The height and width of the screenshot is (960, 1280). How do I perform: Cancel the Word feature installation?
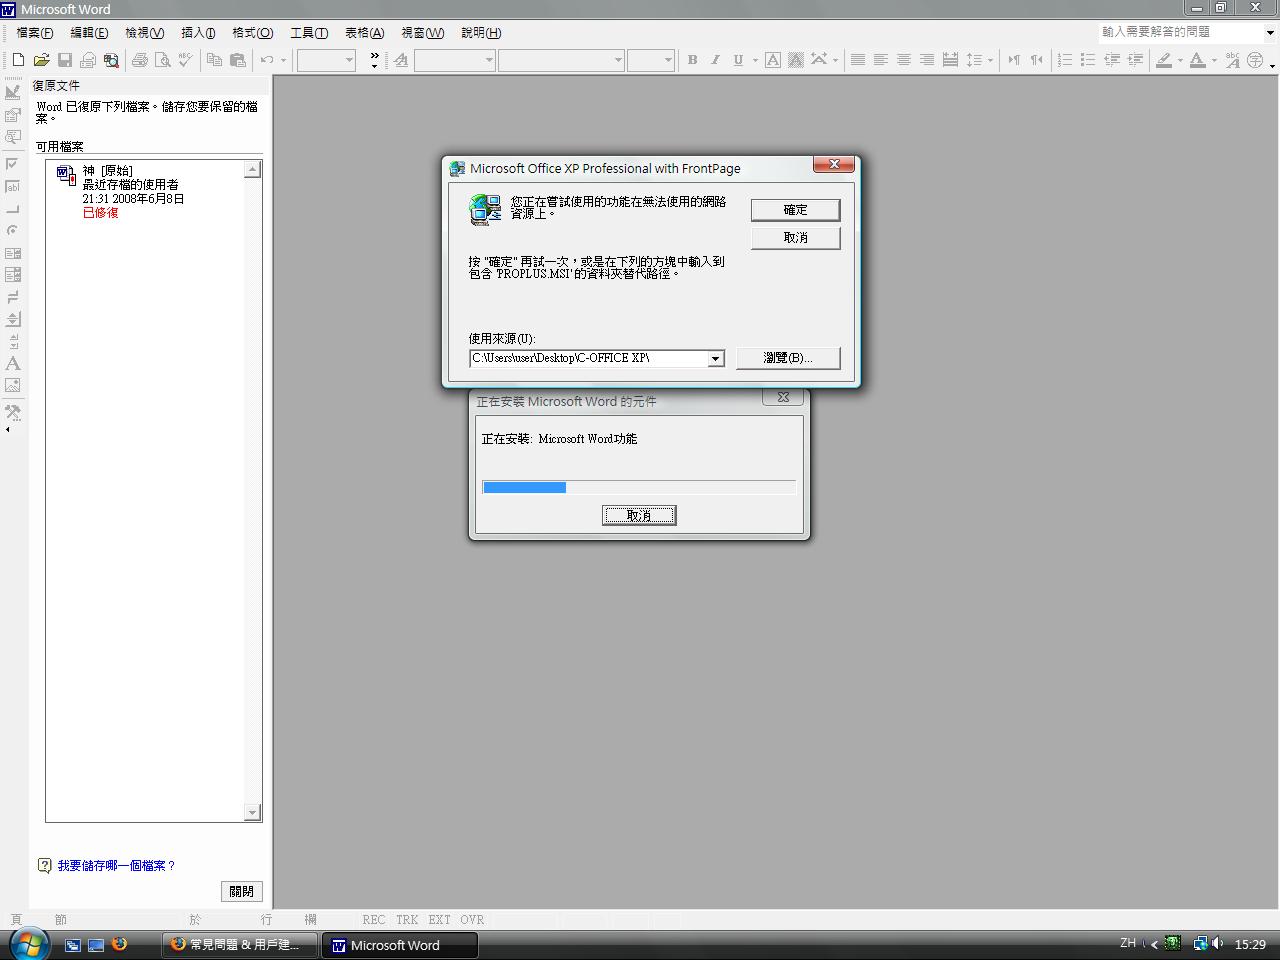(x=639, y=515)
